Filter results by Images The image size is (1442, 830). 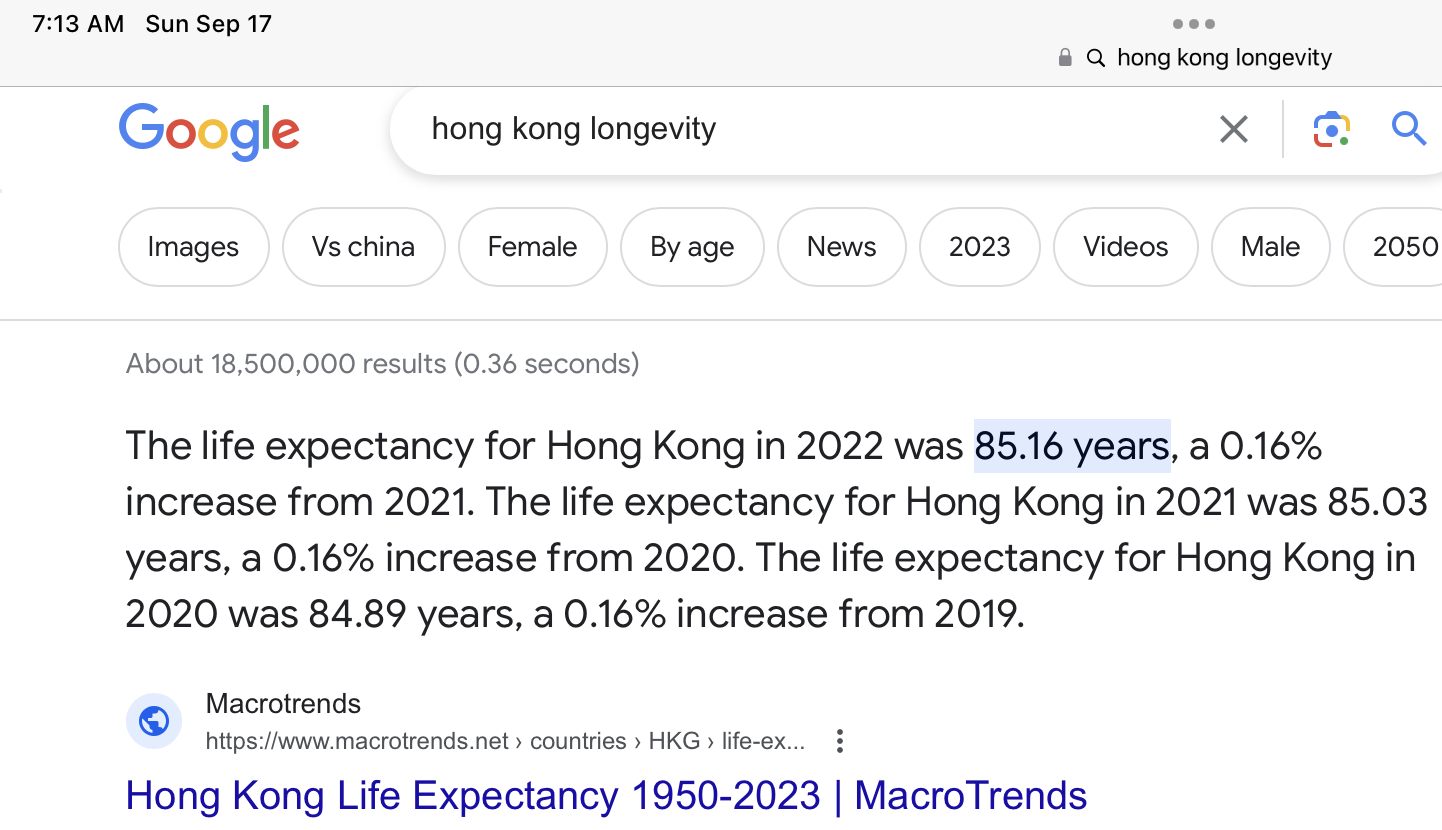point(193,247)
